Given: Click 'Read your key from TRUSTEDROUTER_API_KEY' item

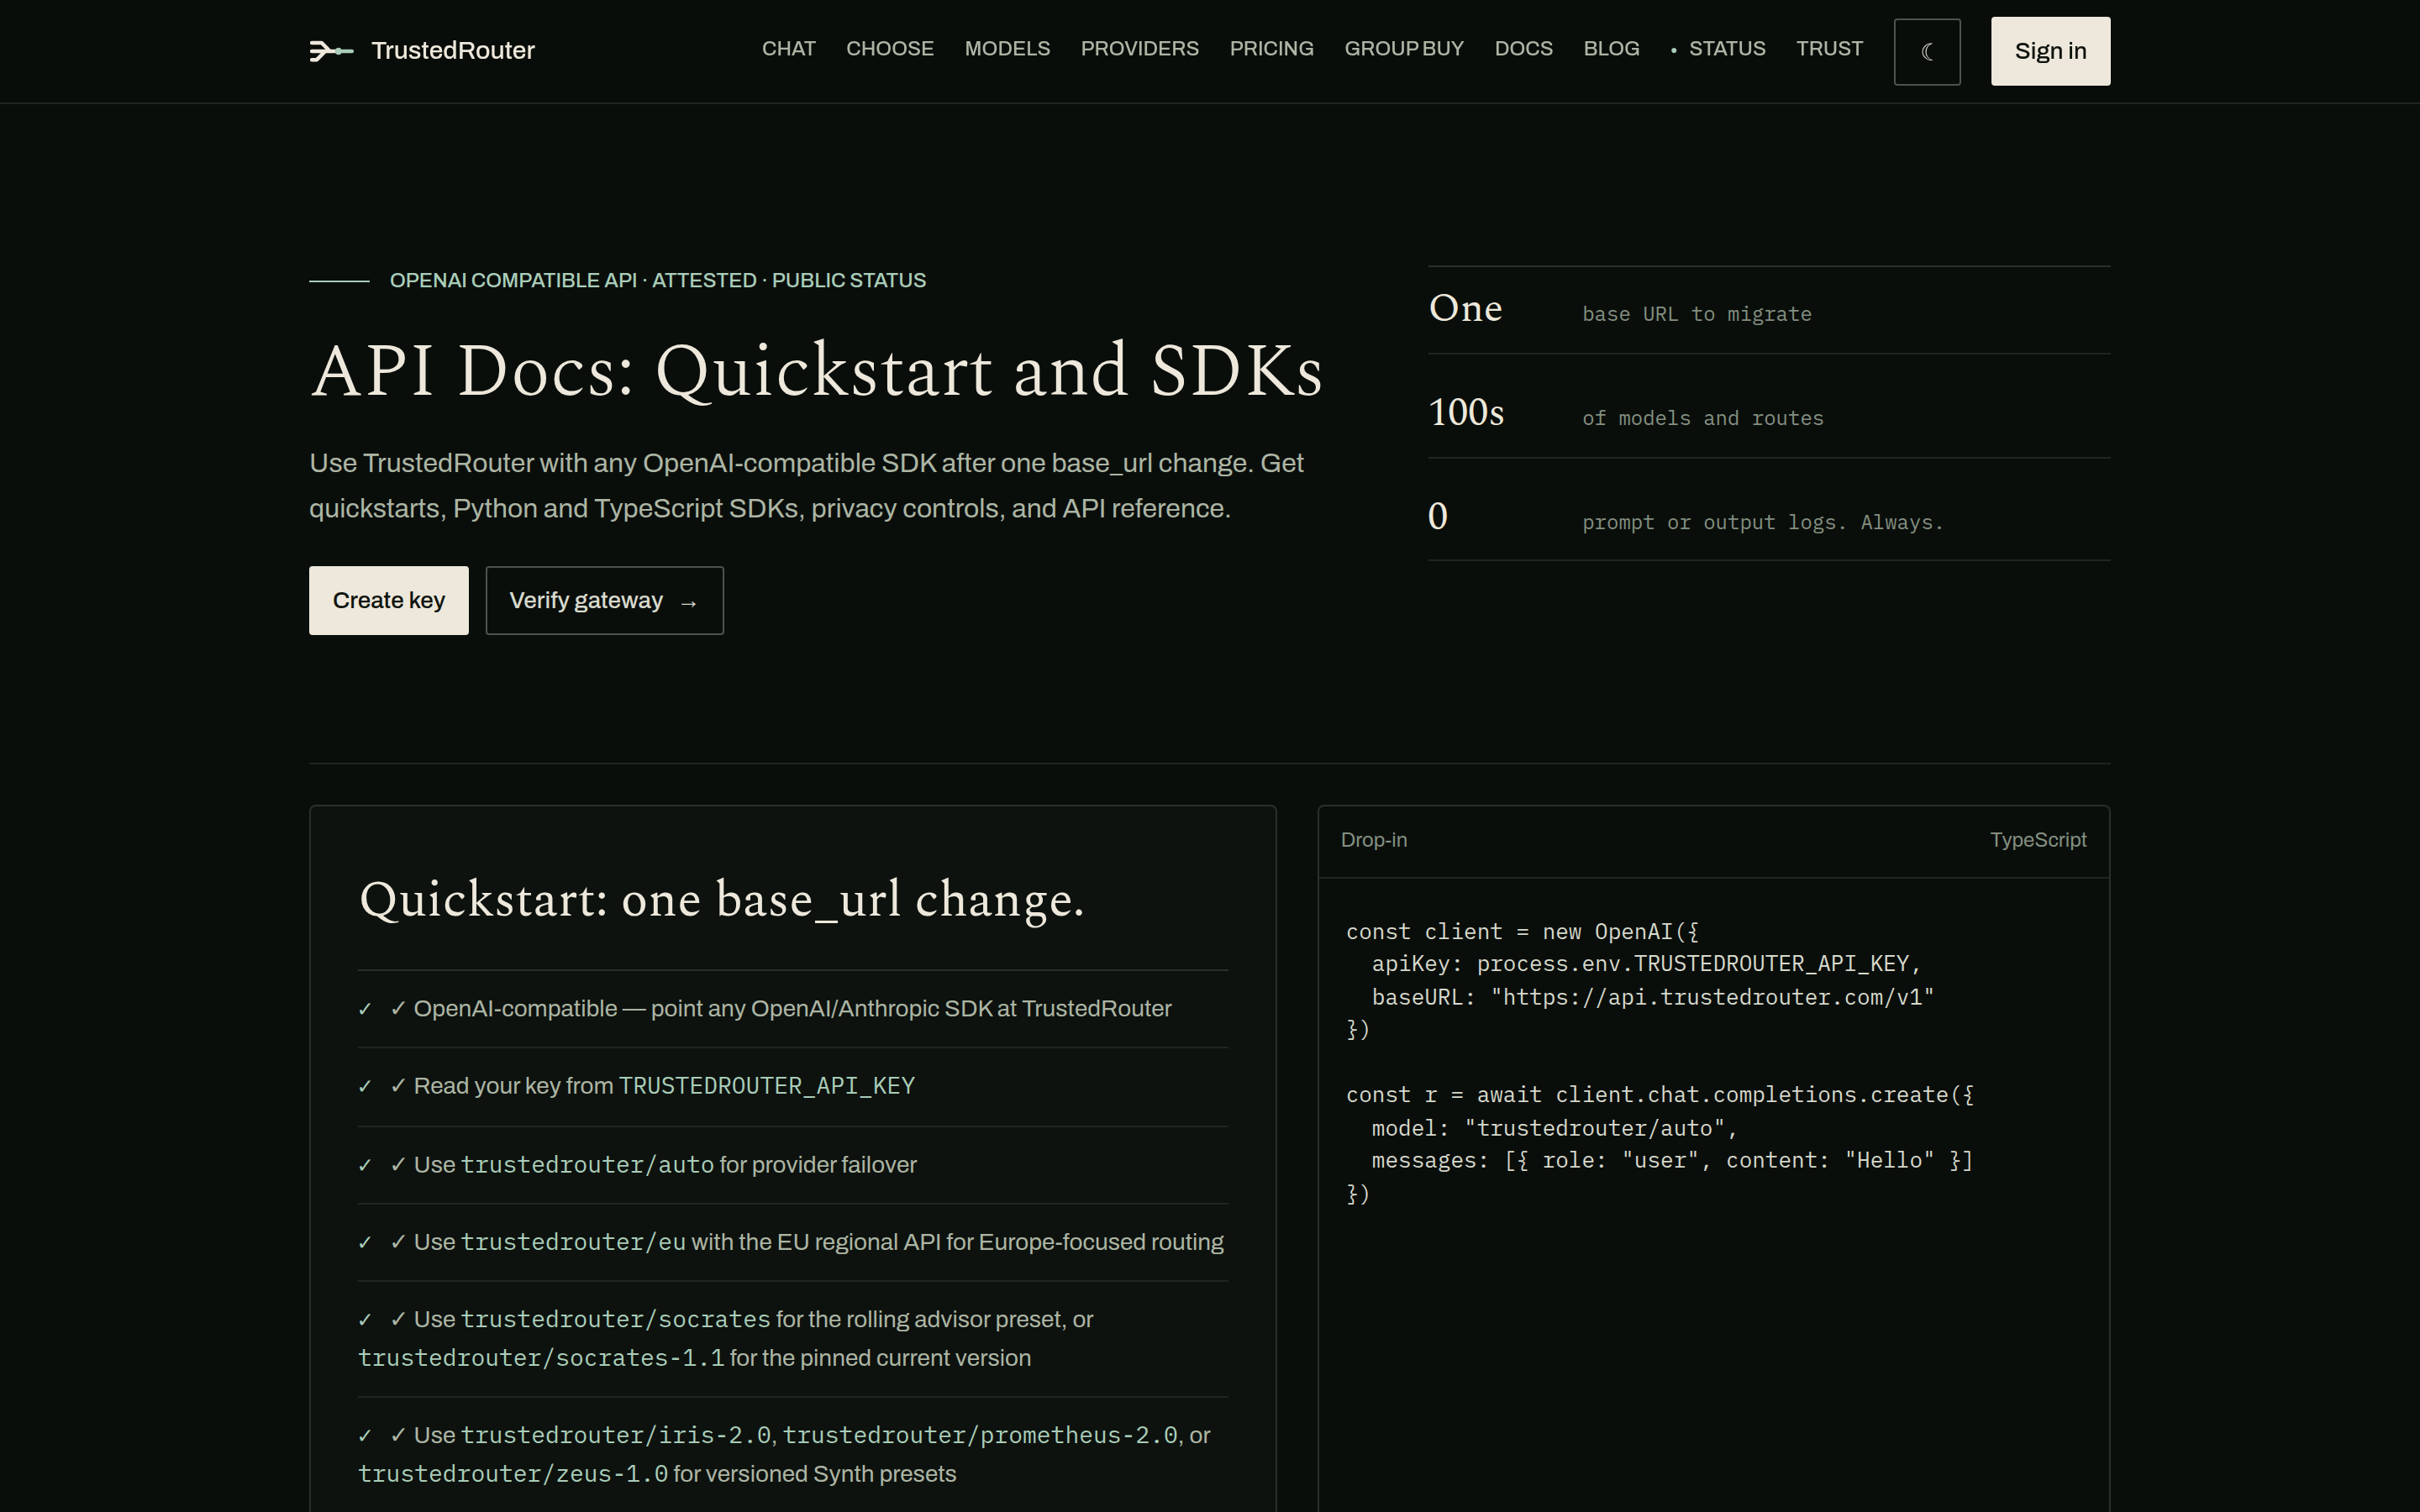Looking at the screenshot, I should click(793, 1086).
